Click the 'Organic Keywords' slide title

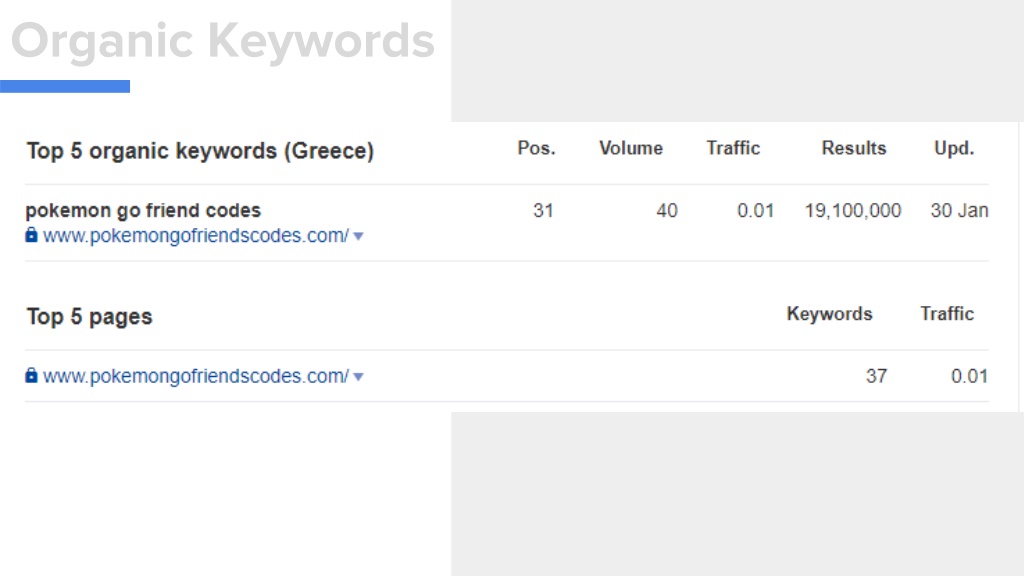223,41
